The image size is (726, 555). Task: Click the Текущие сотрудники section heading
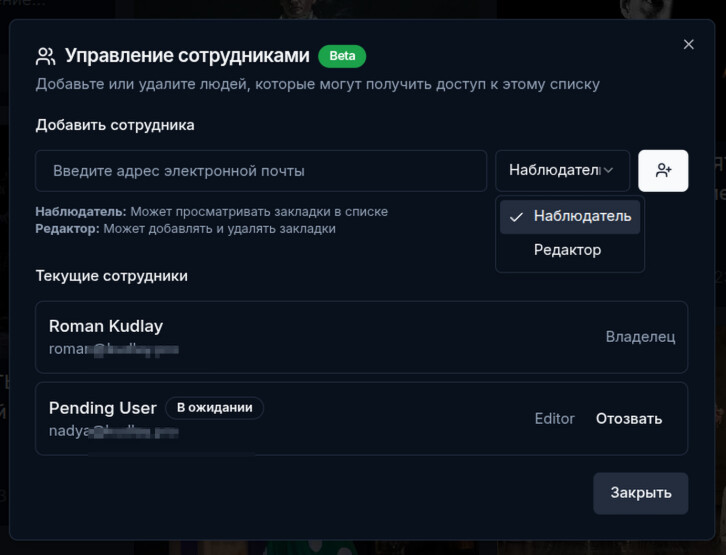111,275
